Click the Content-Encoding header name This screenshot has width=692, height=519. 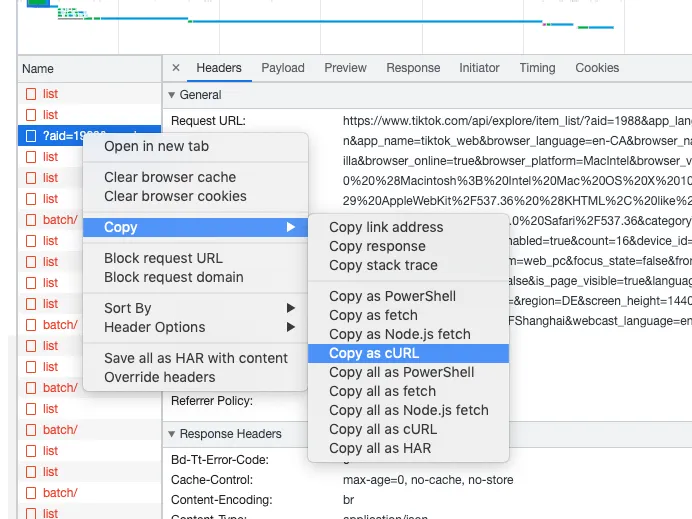tap(222, 500)
